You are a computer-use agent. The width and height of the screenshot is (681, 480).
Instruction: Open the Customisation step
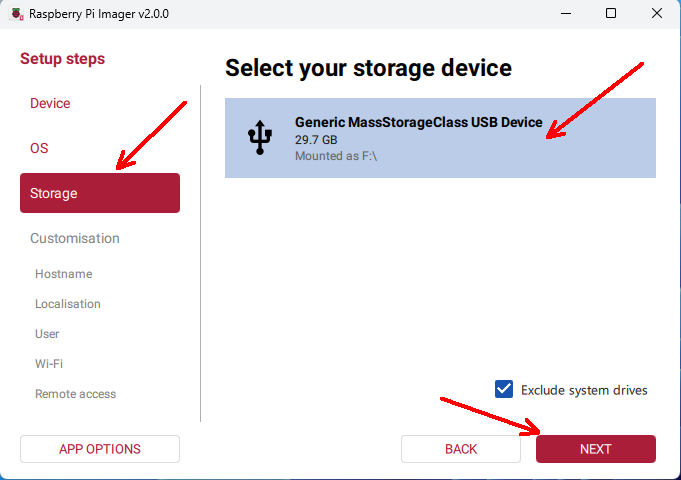point(75,238)
